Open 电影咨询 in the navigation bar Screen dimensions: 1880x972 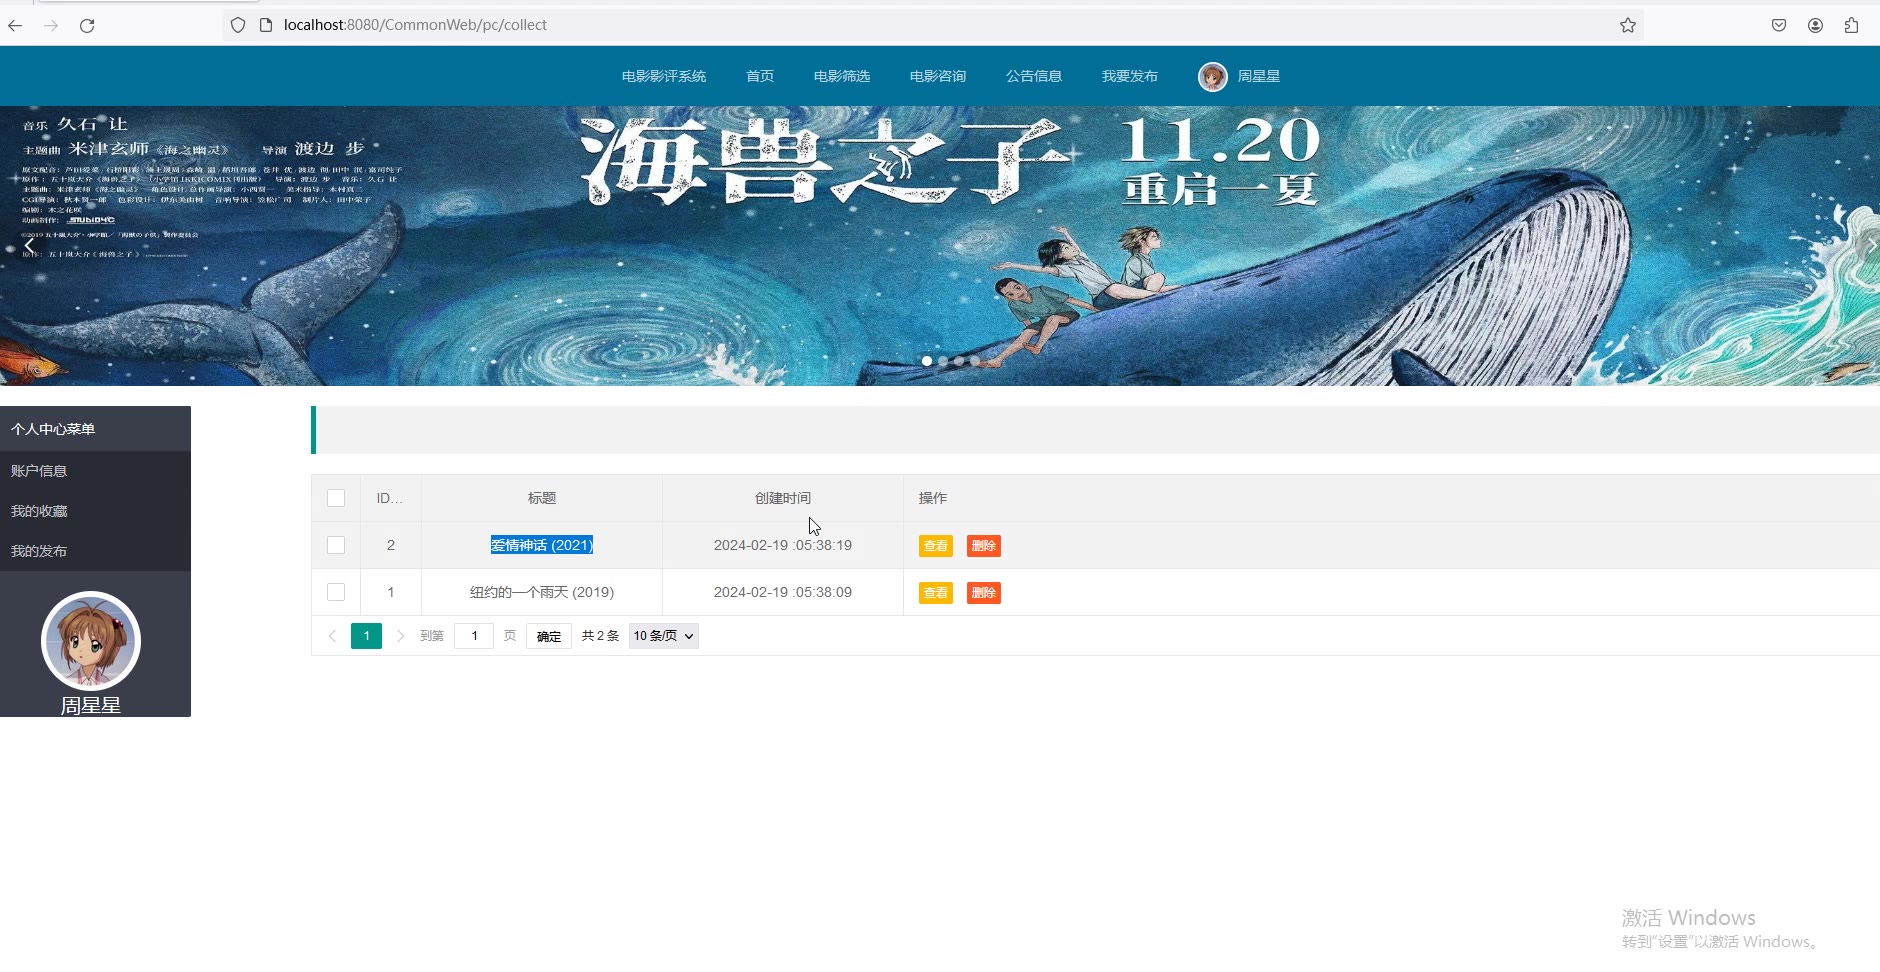pos(938,76)
